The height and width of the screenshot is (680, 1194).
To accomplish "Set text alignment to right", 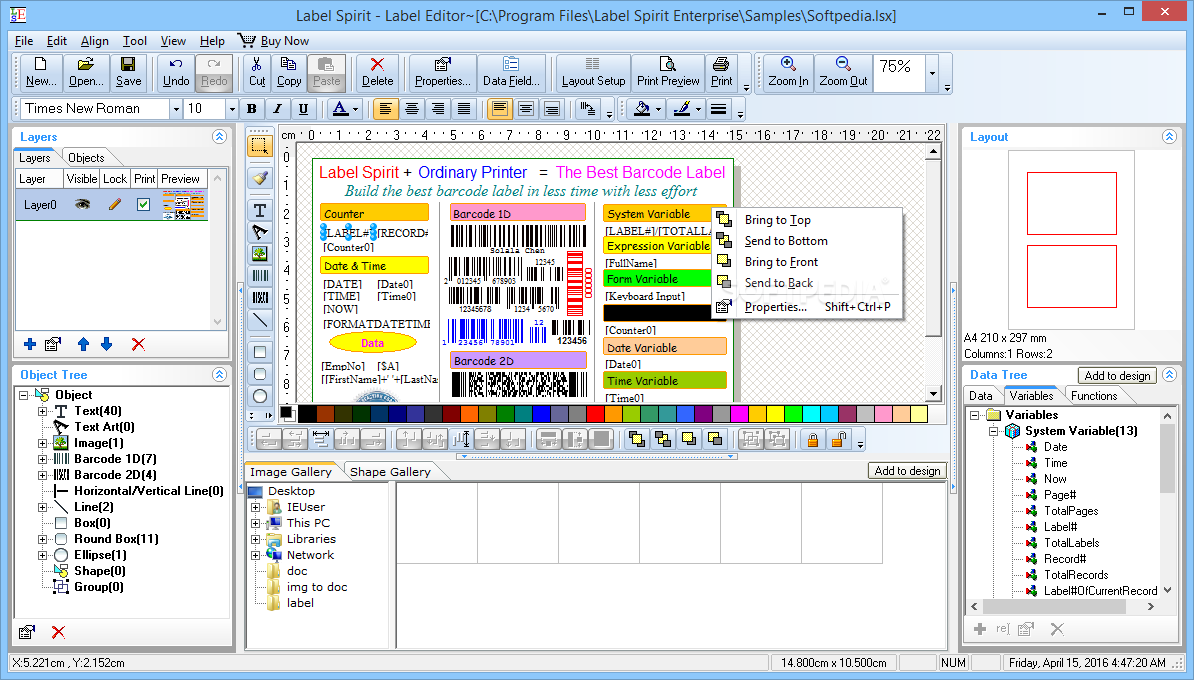I will coord(437,109).
